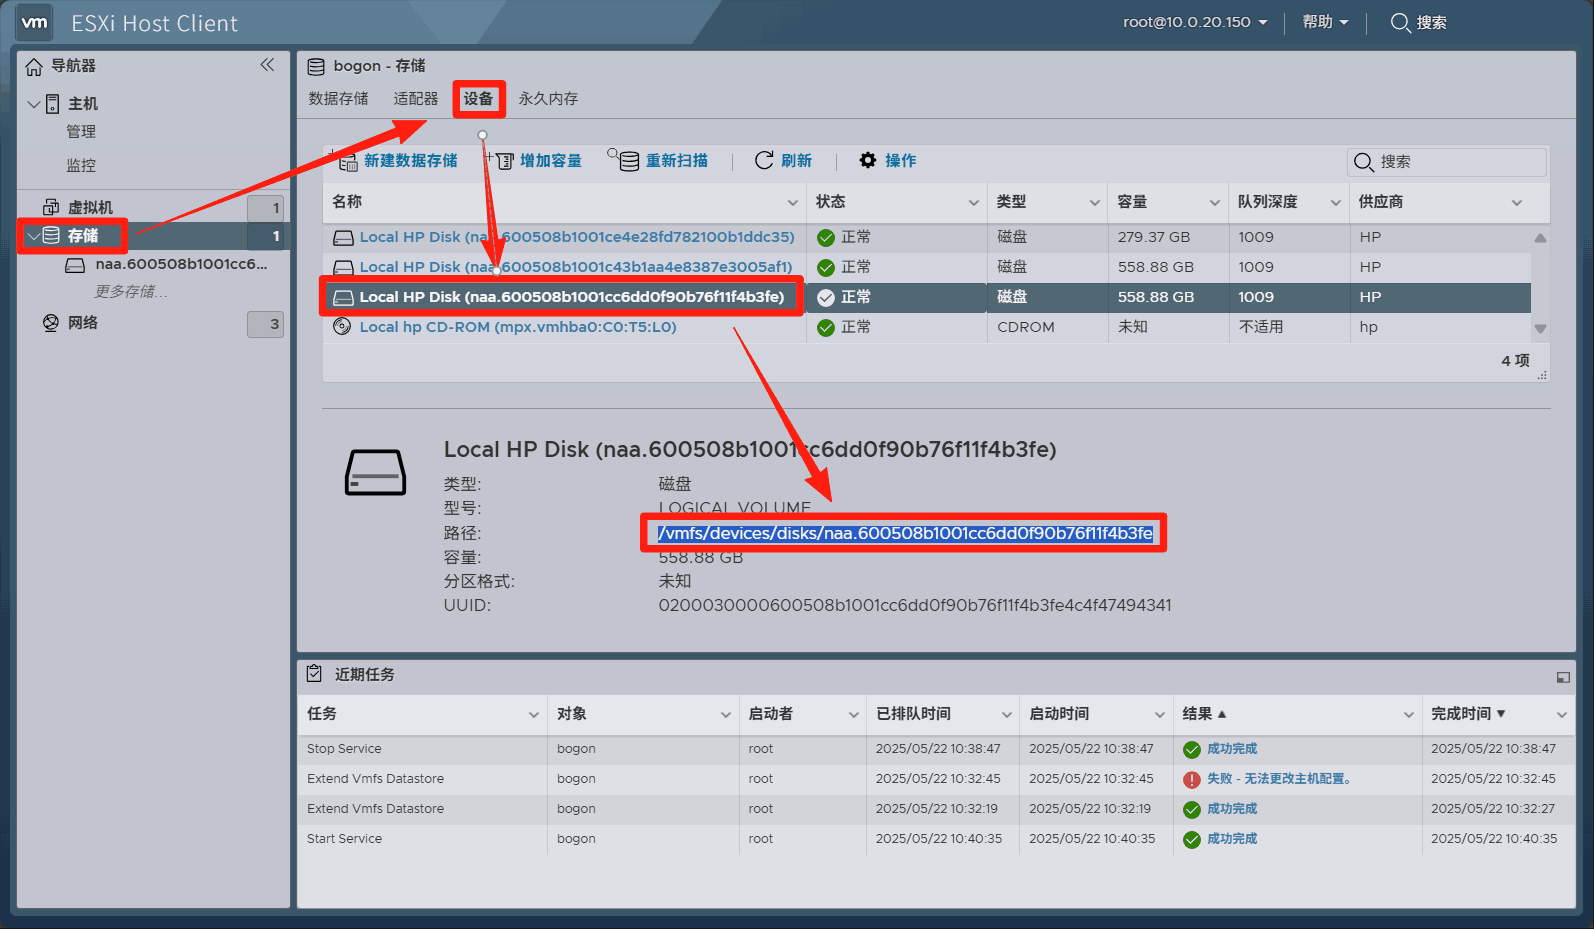Viewport: 1594px width, 929px height.
Task: Click the global search magnifier icon in header
Action: pyautogui.click(x=1400, y=22)
